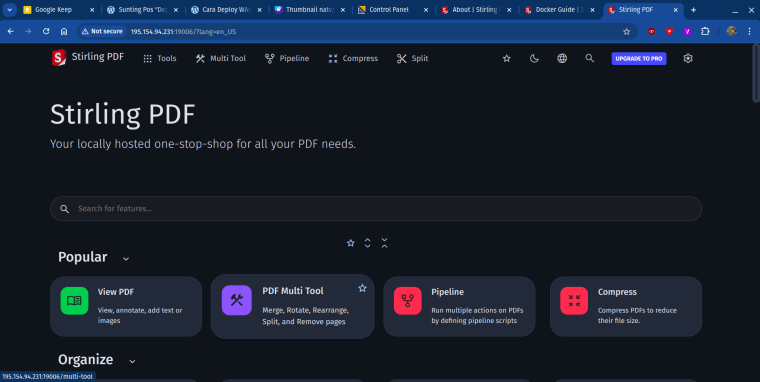Collapse the Popular section chevron
Image resolution: width=760 pixels, height=382 pixels.
pos(126,258)
